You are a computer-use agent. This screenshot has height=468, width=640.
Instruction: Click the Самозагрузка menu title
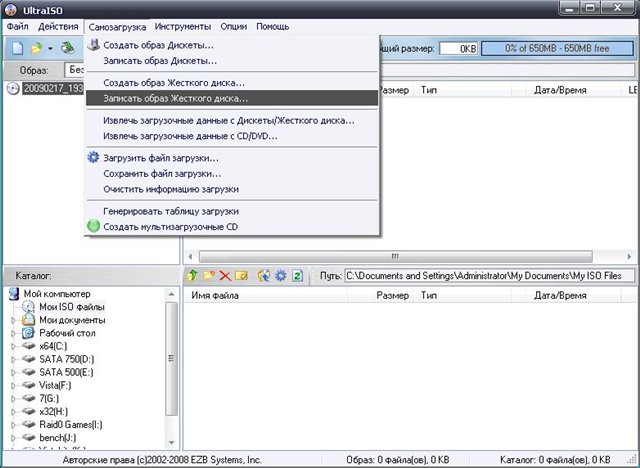[117, 27]
